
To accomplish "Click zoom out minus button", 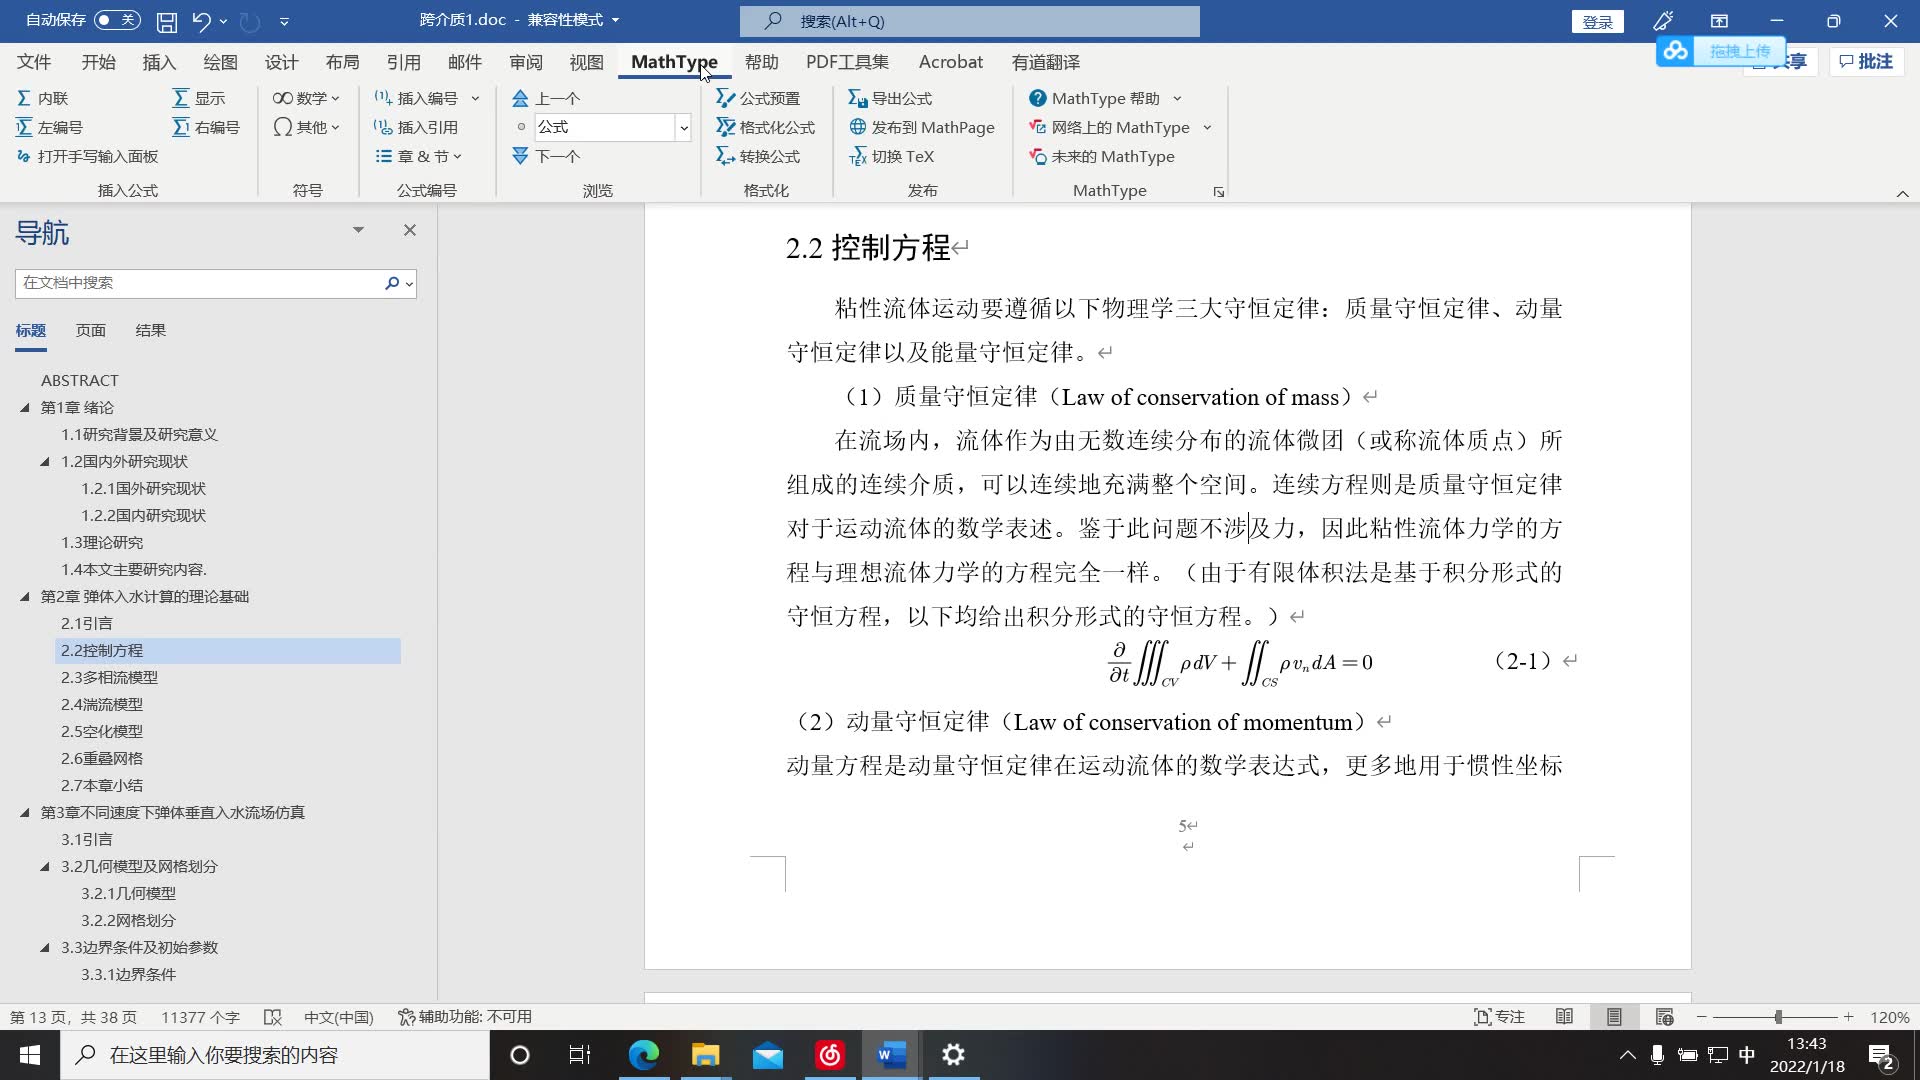I will tap(1701, 1017).
